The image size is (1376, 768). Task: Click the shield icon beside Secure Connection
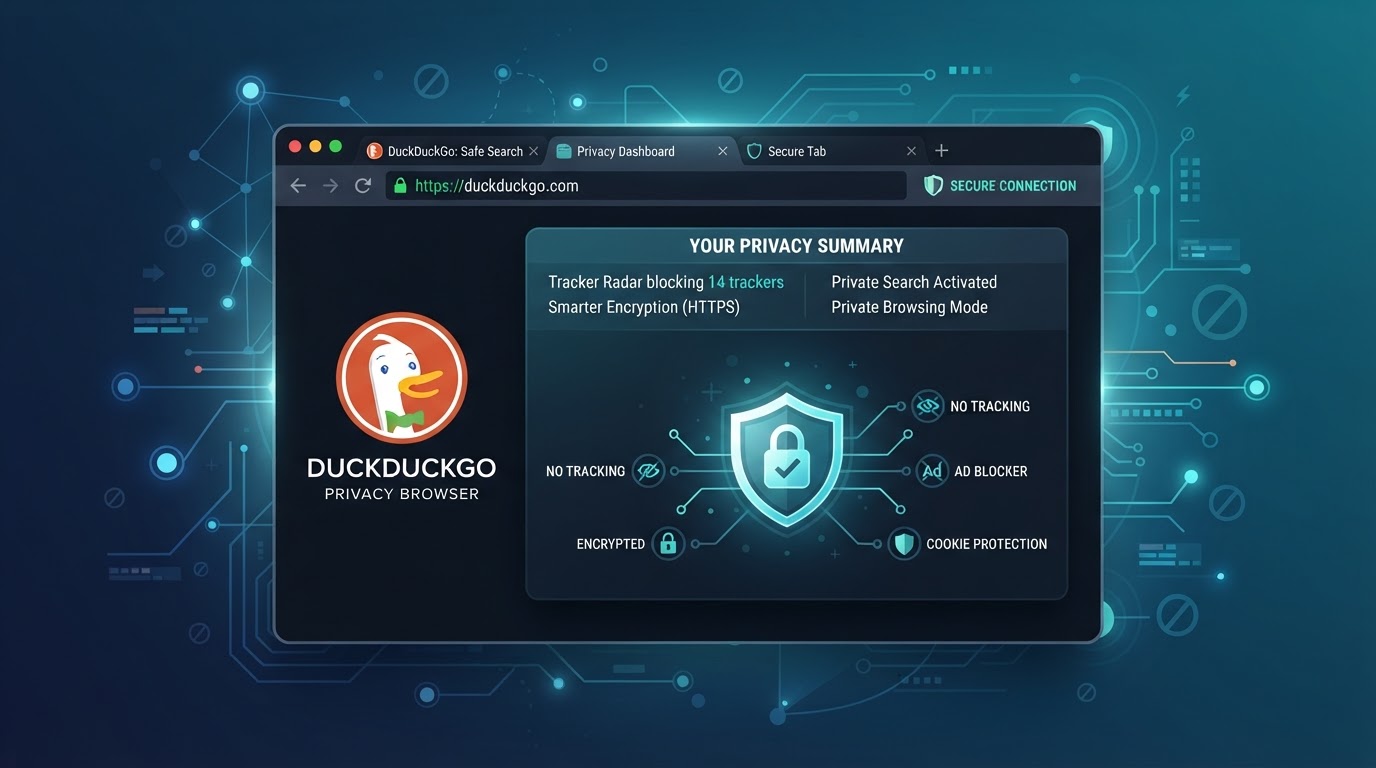click(933, 185)
